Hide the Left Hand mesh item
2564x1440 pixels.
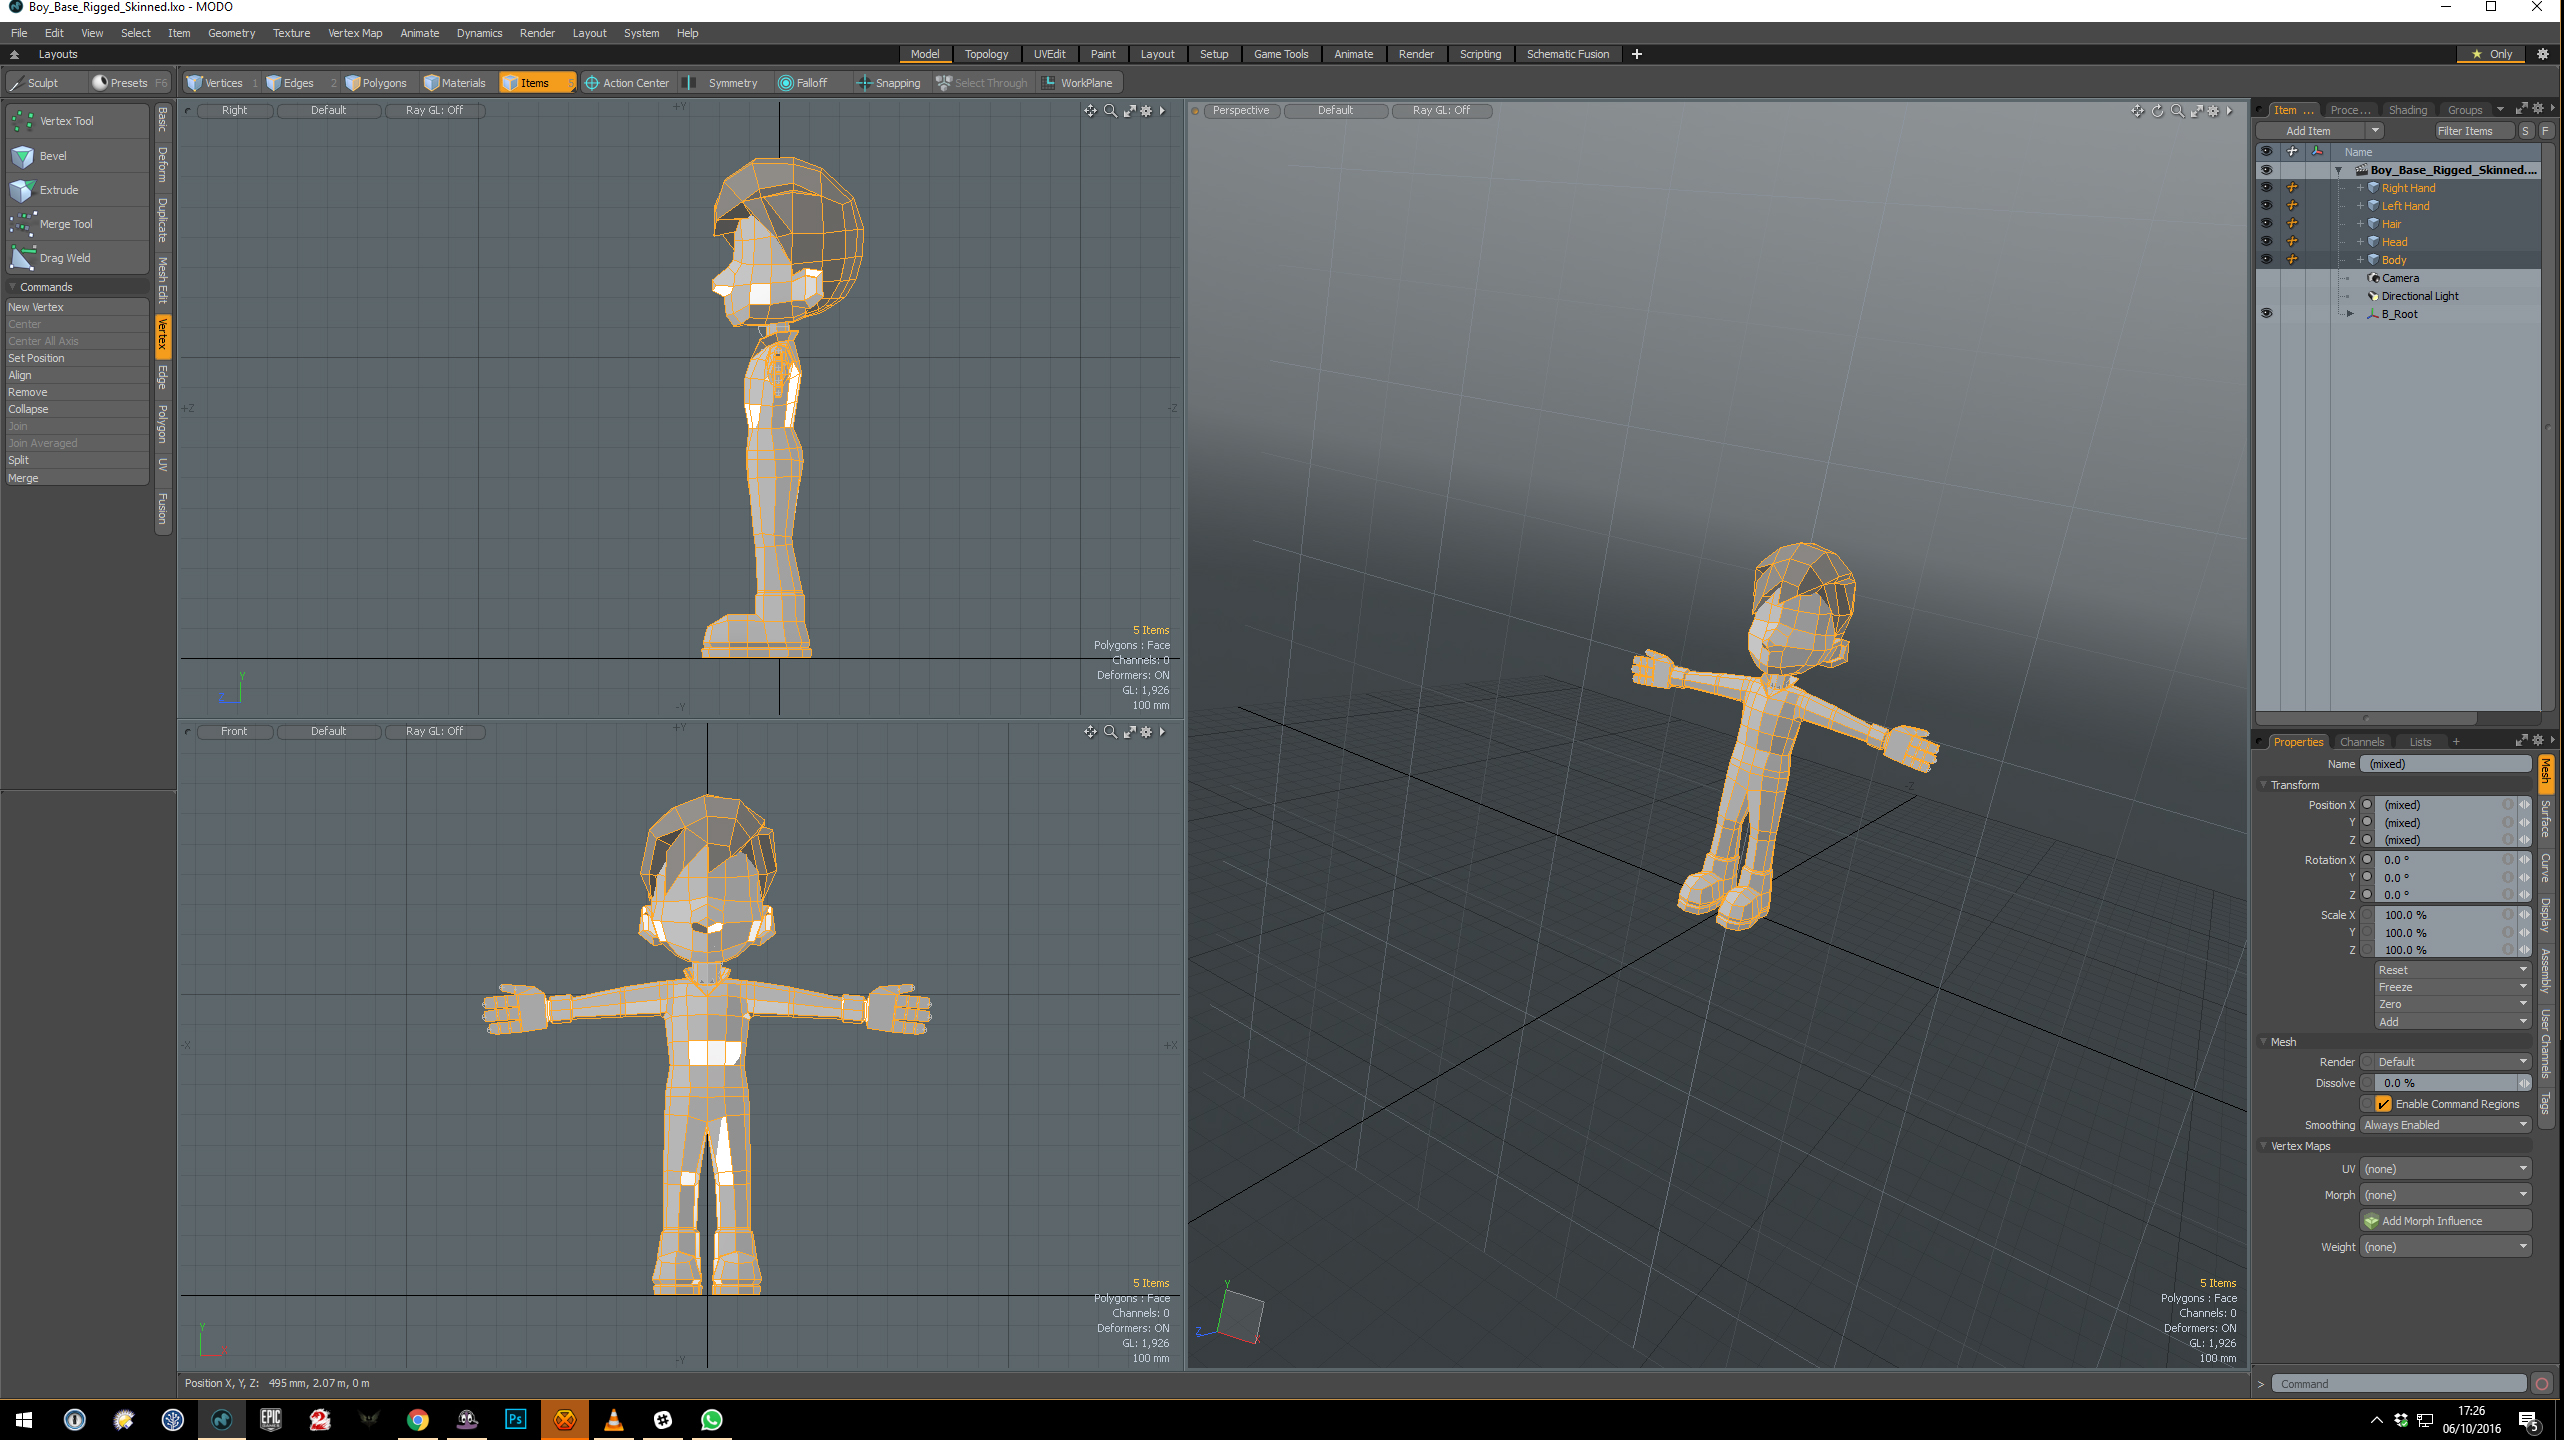click(x=2266, y=206)
